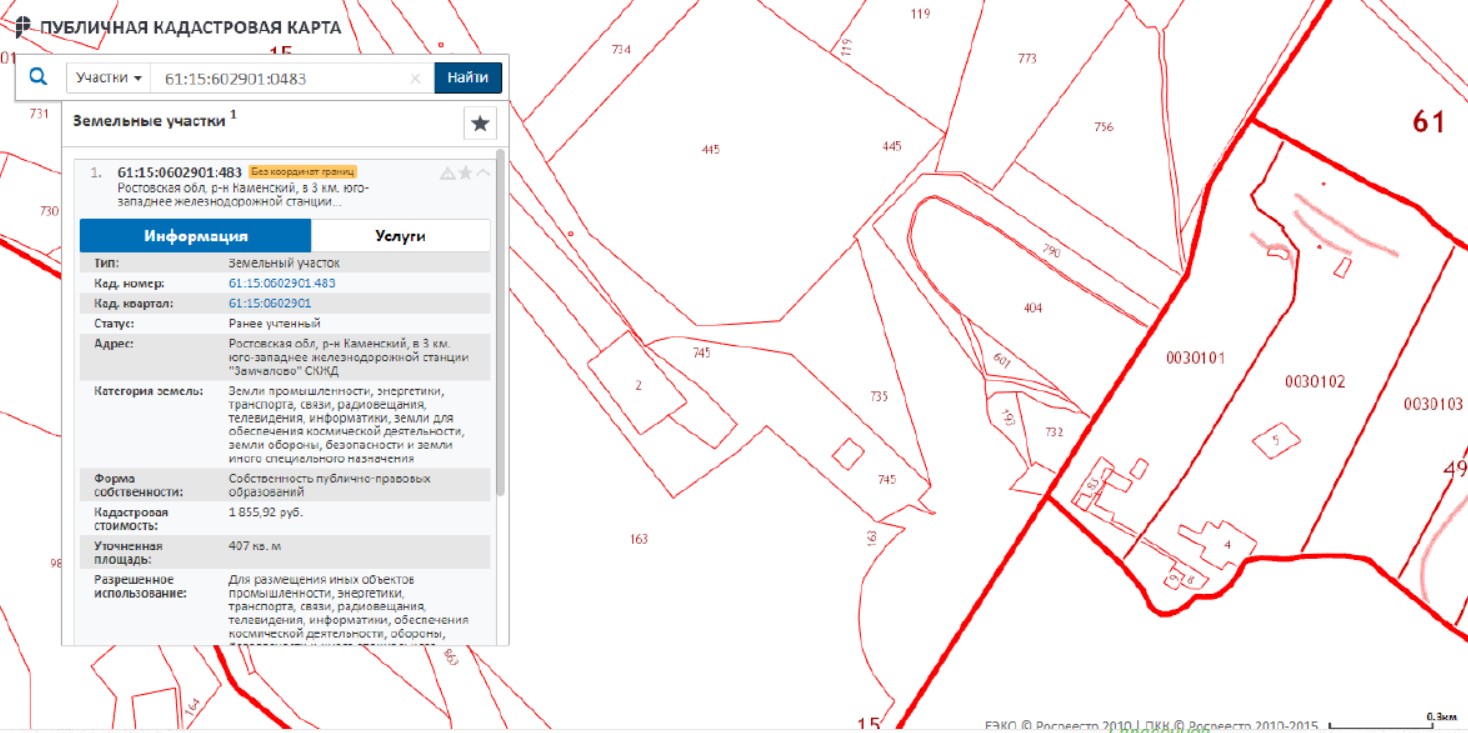Switch to the Информация tab
The image size is (1468, 733).
click(x=195, y=236)
